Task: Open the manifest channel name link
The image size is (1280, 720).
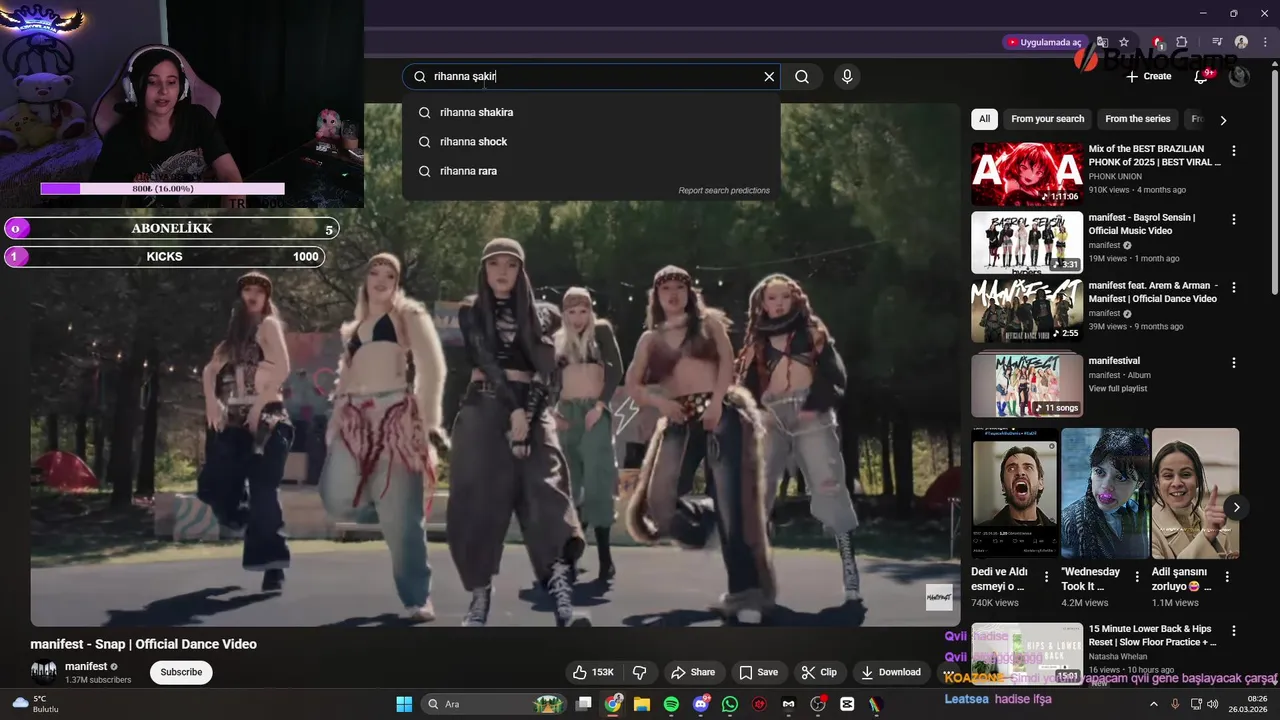Action: click(86, 666)
